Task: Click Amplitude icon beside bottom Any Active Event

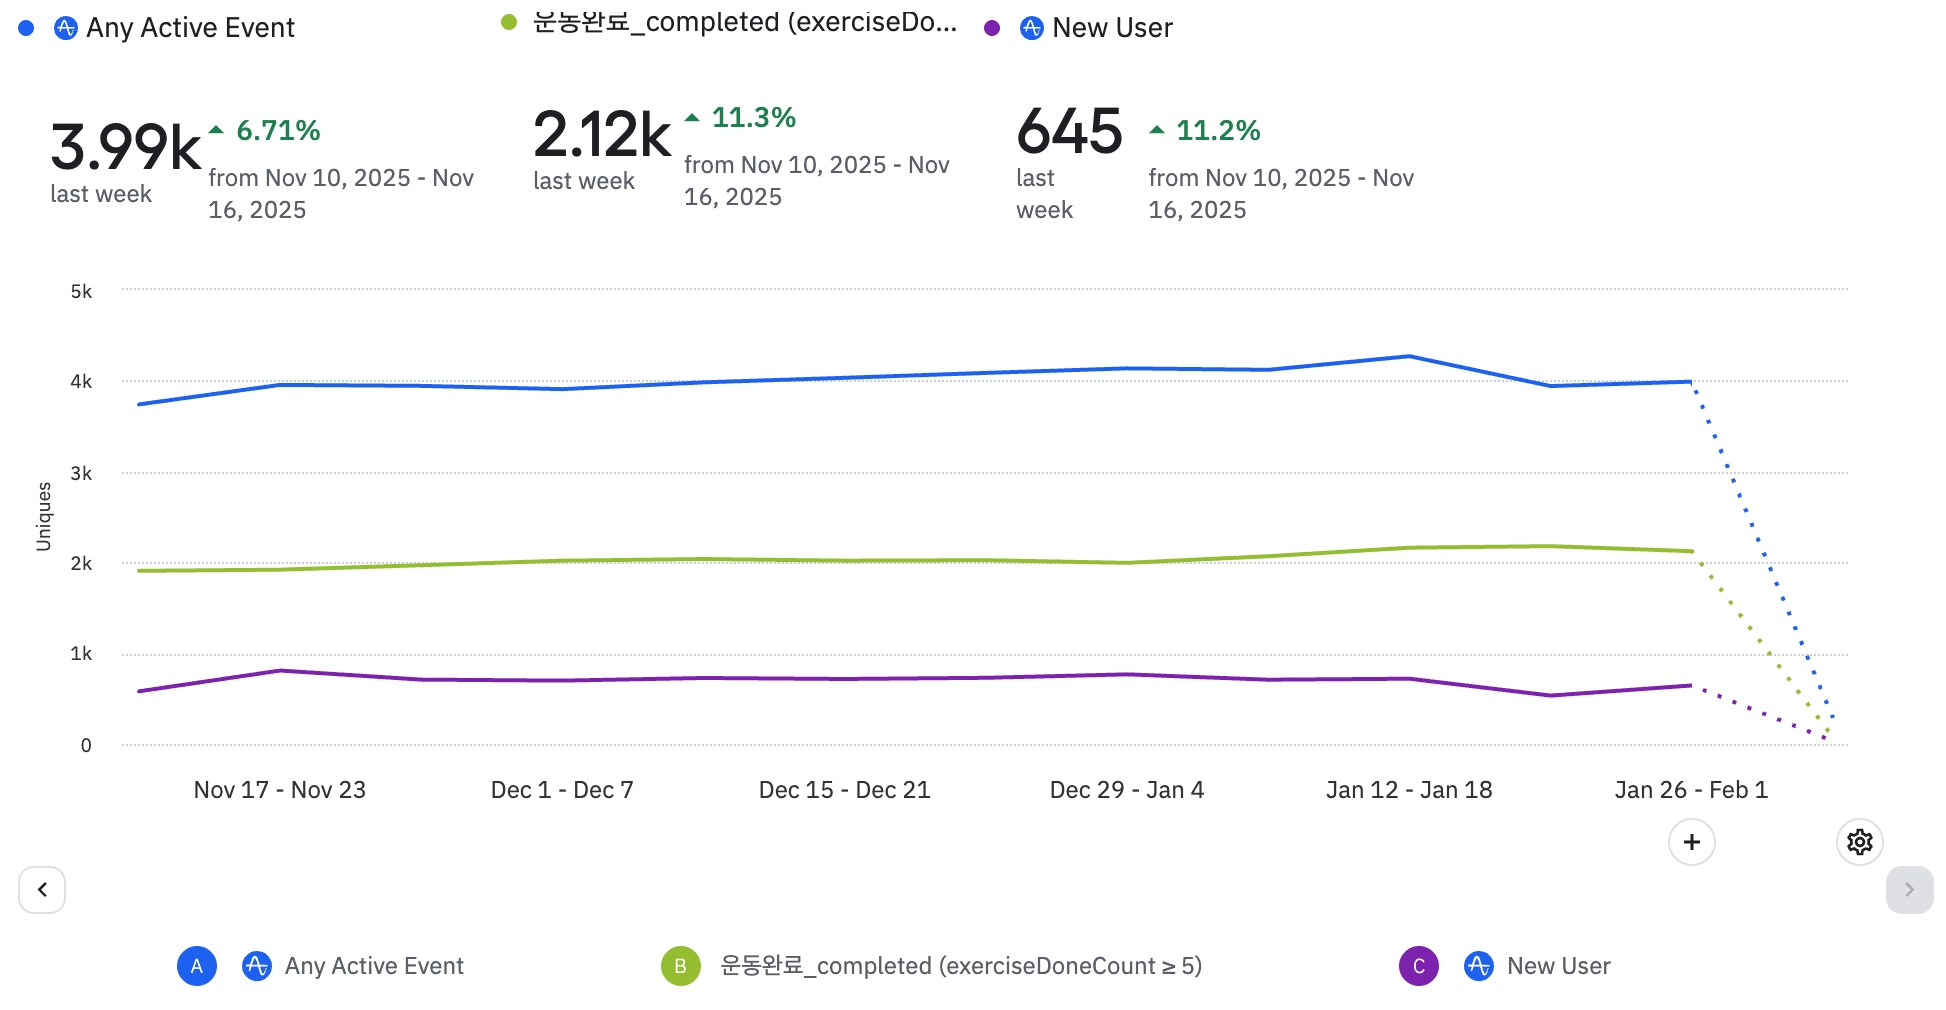Action: [257, 966]
